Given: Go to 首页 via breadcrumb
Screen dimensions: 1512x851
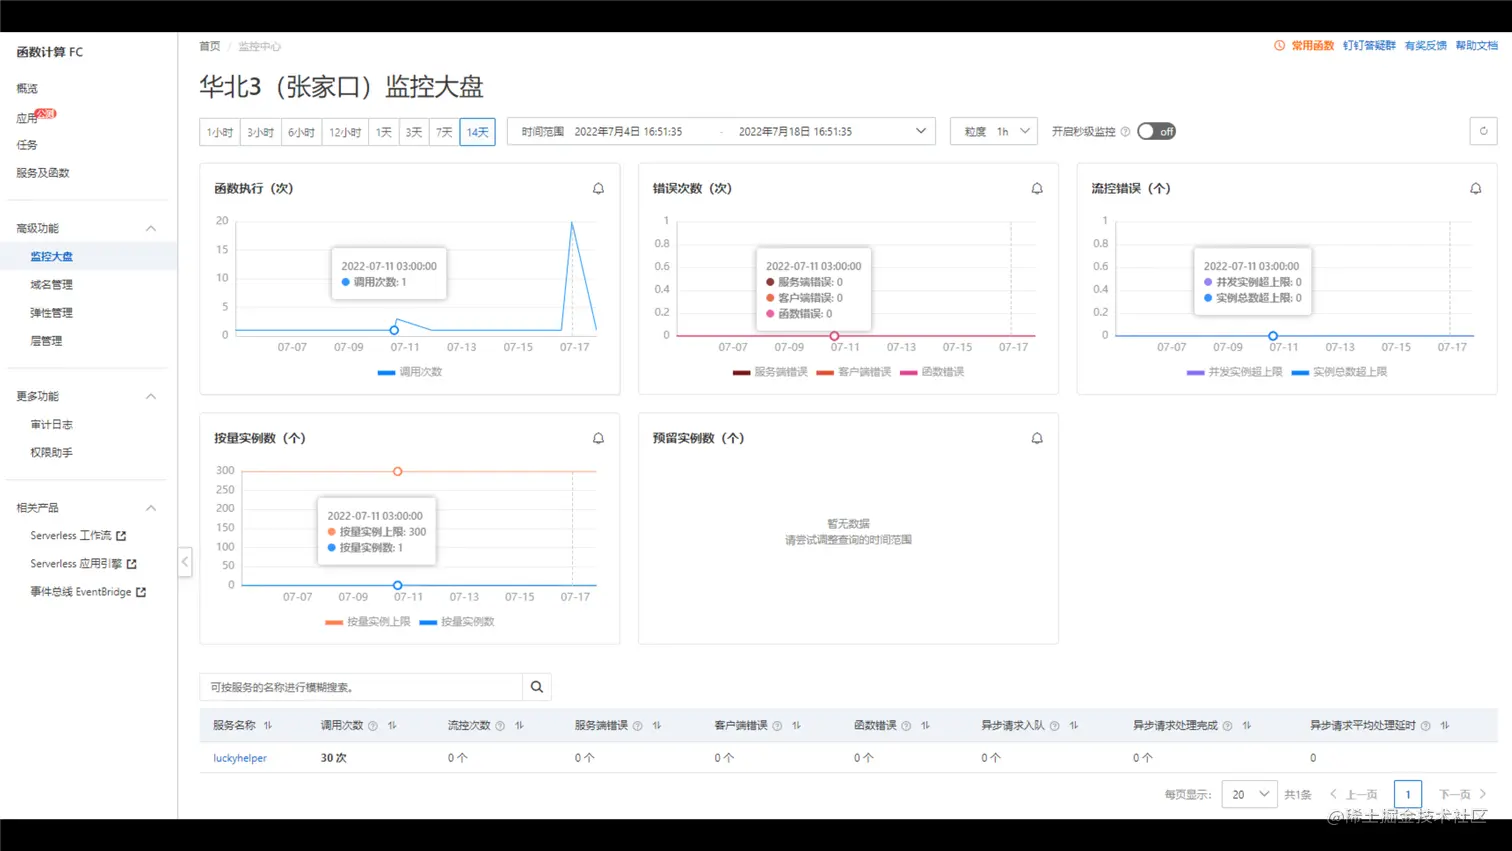Looking at the screenshot, I should [x=209, y=46].
